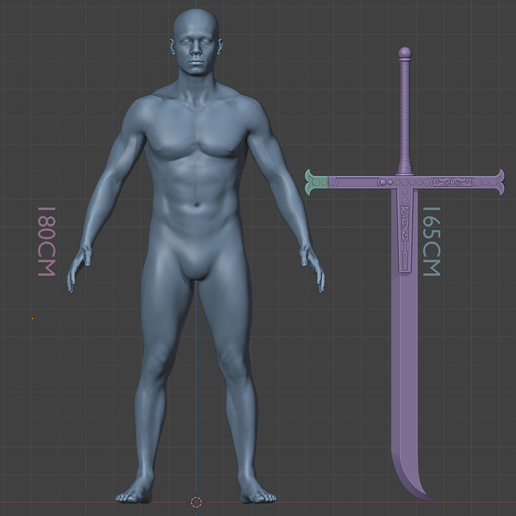Click the sword's ribbed purple grip
Screen dimensions: 516x516
405,113
